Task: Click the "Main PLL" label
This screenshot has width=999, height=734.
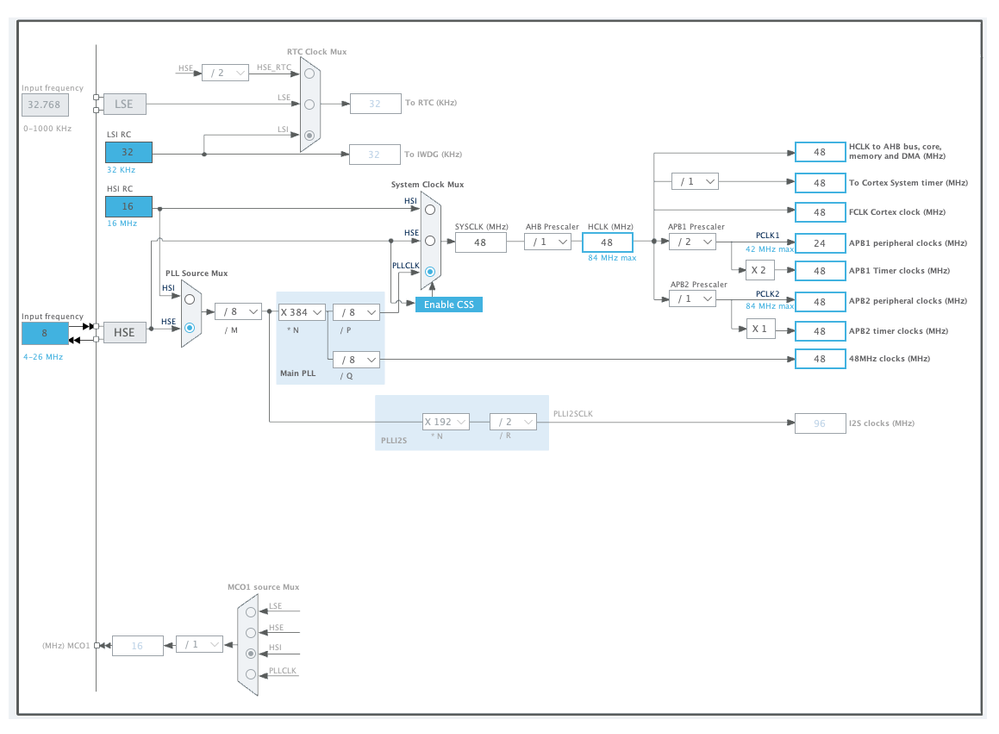Action: pyautogui.click(x=298, y=373)
